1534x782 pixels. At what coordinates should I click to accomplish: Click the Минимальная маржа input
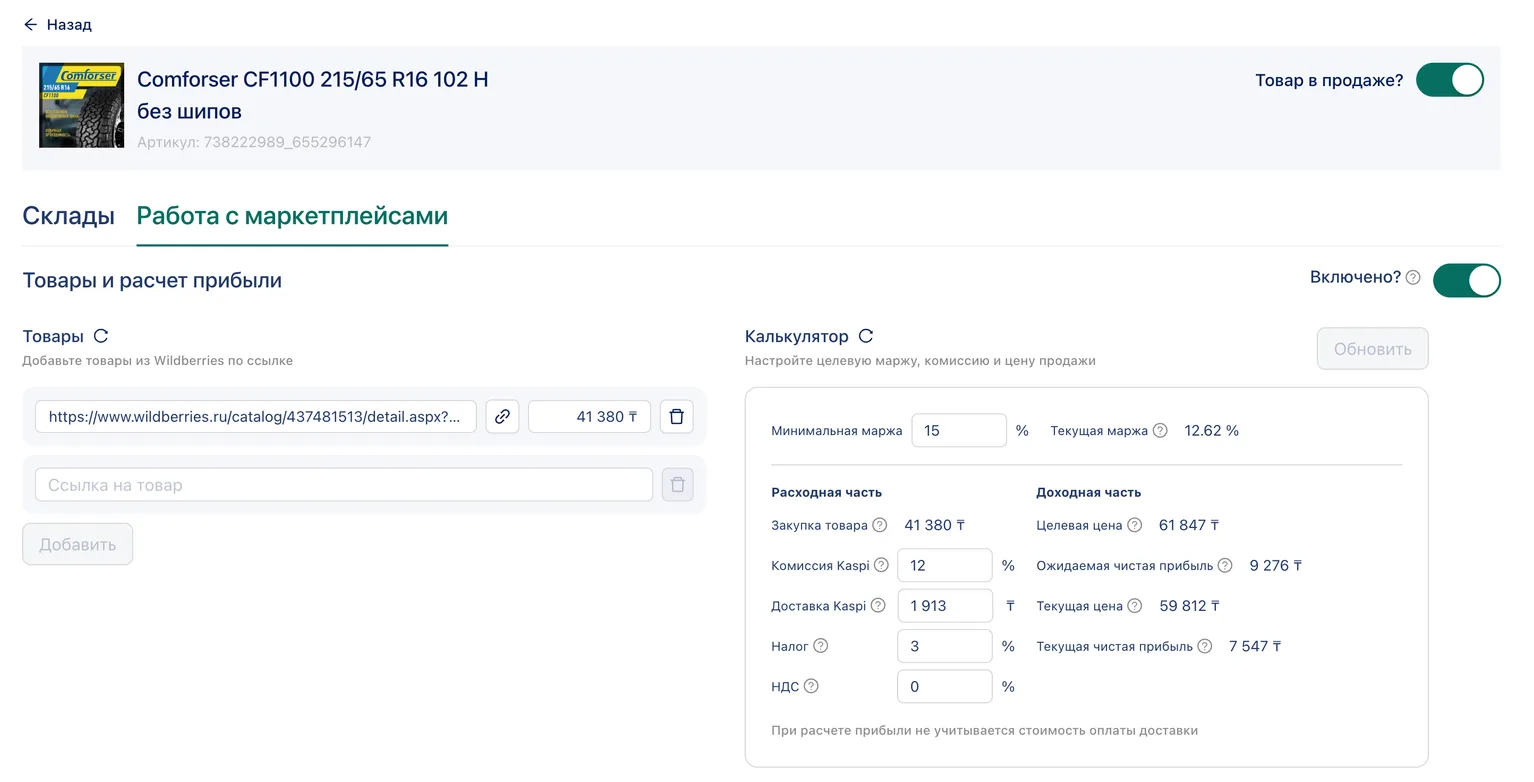click(x=959, y=430)
